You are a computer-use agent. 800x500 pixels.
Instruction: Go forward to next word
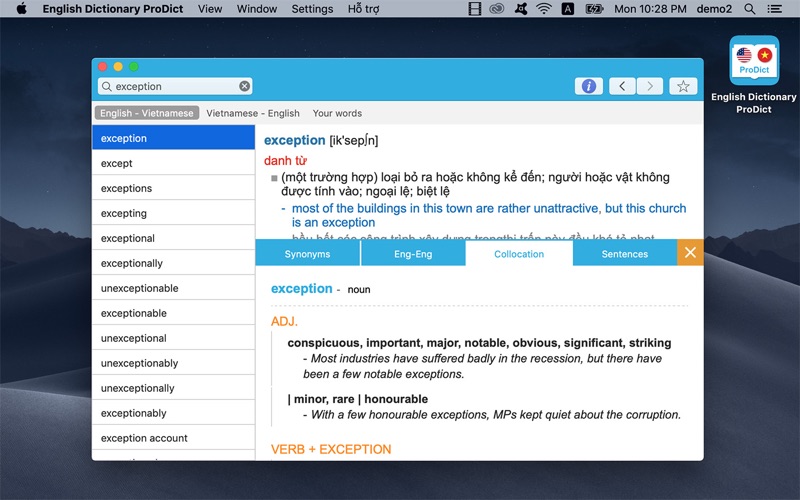point(649,86)
